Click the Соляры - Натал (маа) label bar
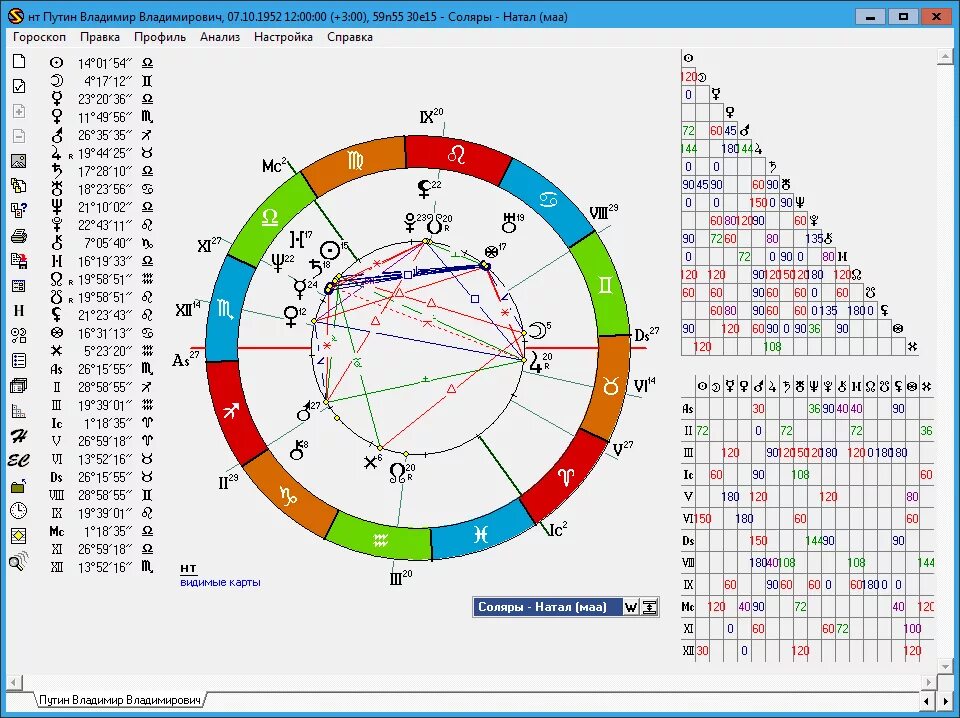This screenshot has width=960, height=718. (547, 607)
